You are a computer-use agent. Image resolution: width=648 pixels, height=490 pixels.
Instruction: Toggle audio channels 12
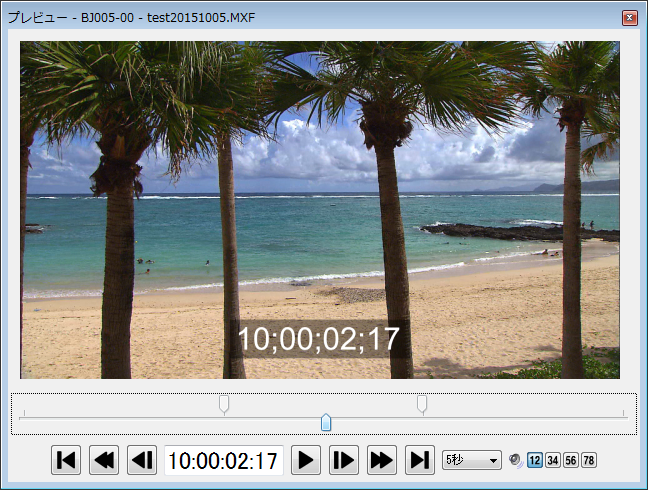pos(535,460)
